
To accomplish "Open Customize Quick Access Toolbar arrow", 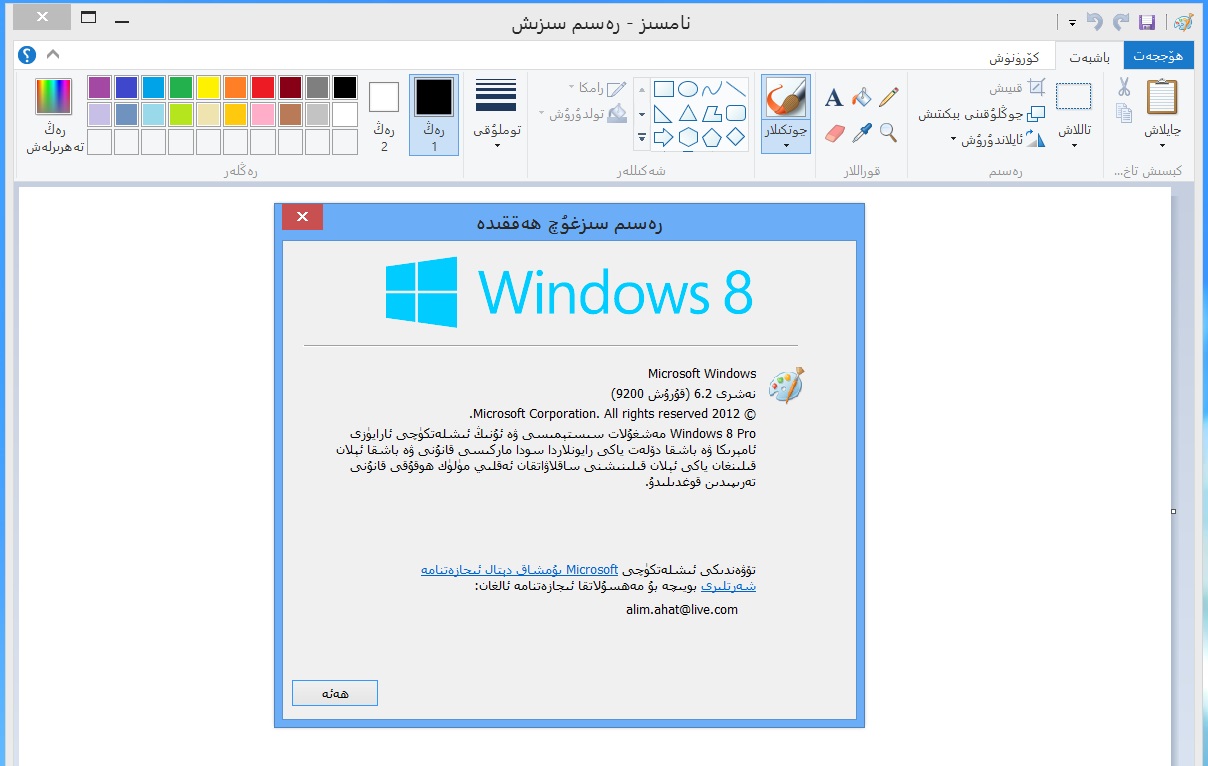I will pyautogui.click(x=1072, y=22).
